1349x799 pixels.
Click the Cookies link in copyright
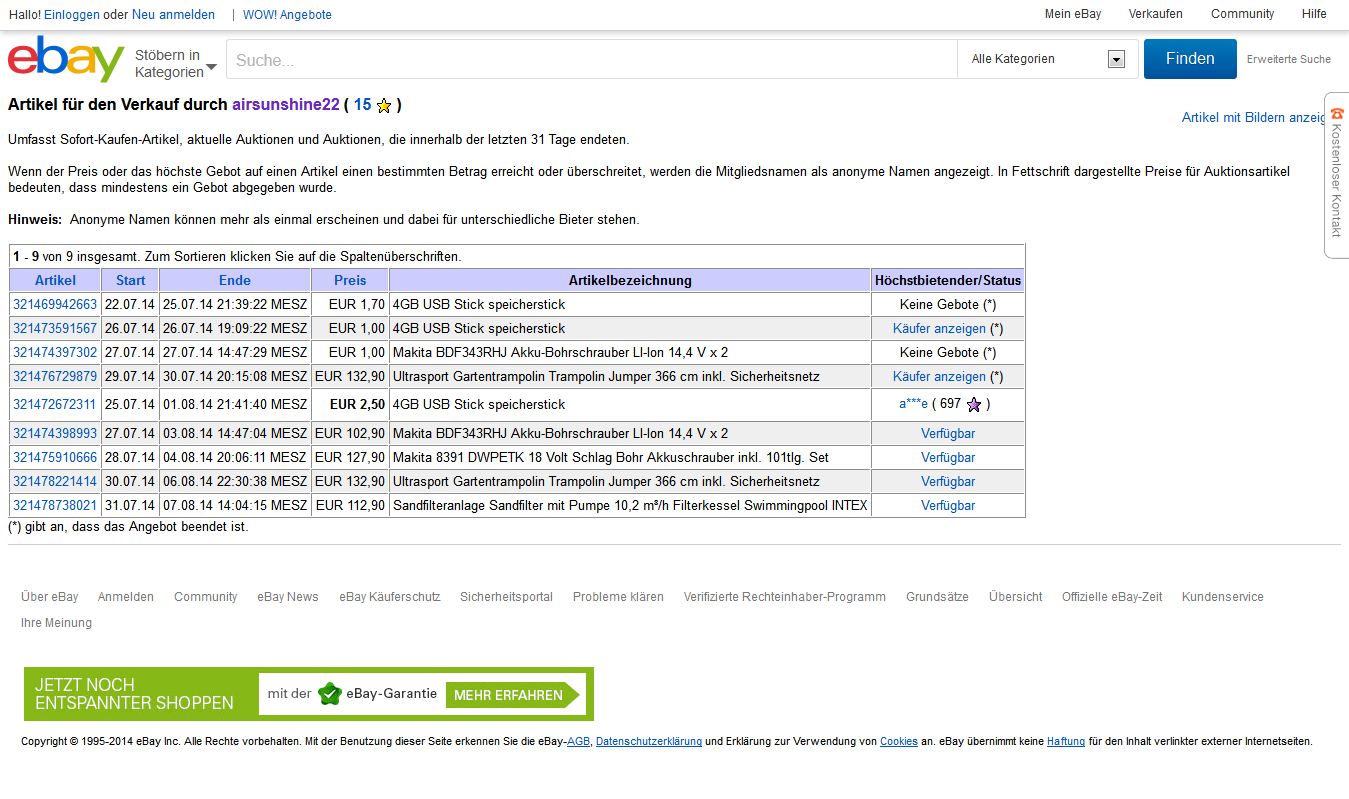click(x=899, y=742)
